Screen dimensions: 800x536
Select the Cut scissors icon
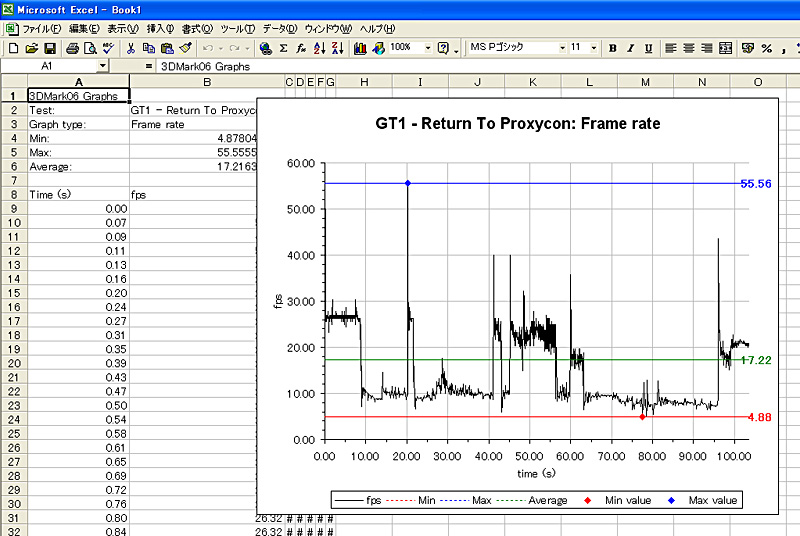tap(131, 48)
